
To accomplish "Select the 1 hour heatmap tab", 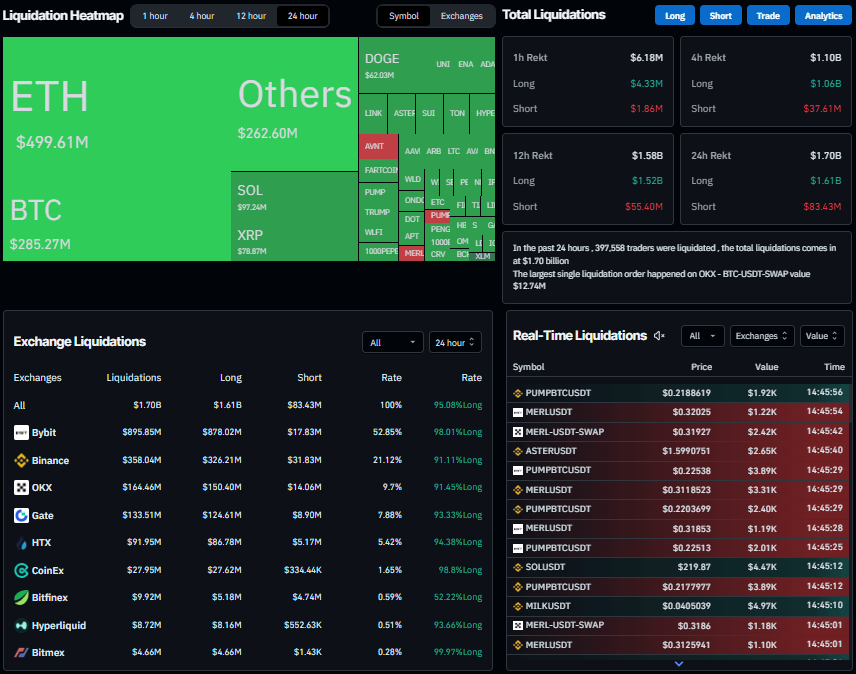I will (x=155, y=16).
